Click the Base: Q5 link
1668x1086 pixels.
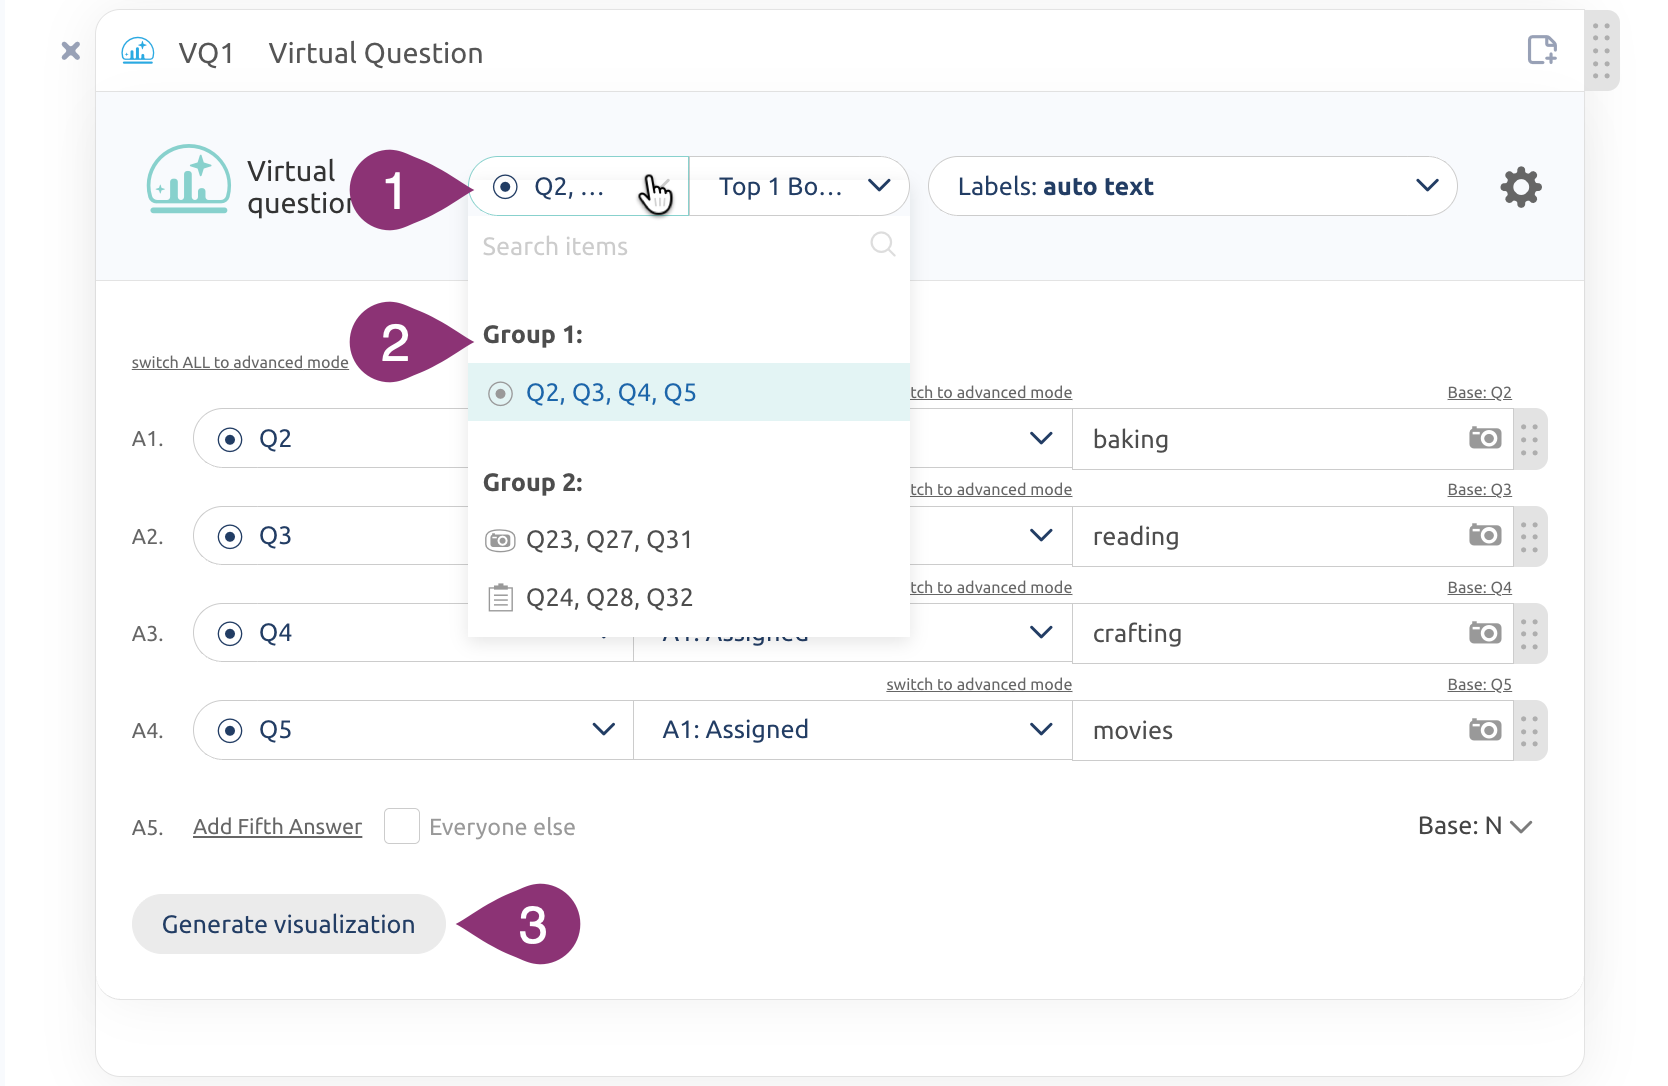click(x=1479, y=684)
